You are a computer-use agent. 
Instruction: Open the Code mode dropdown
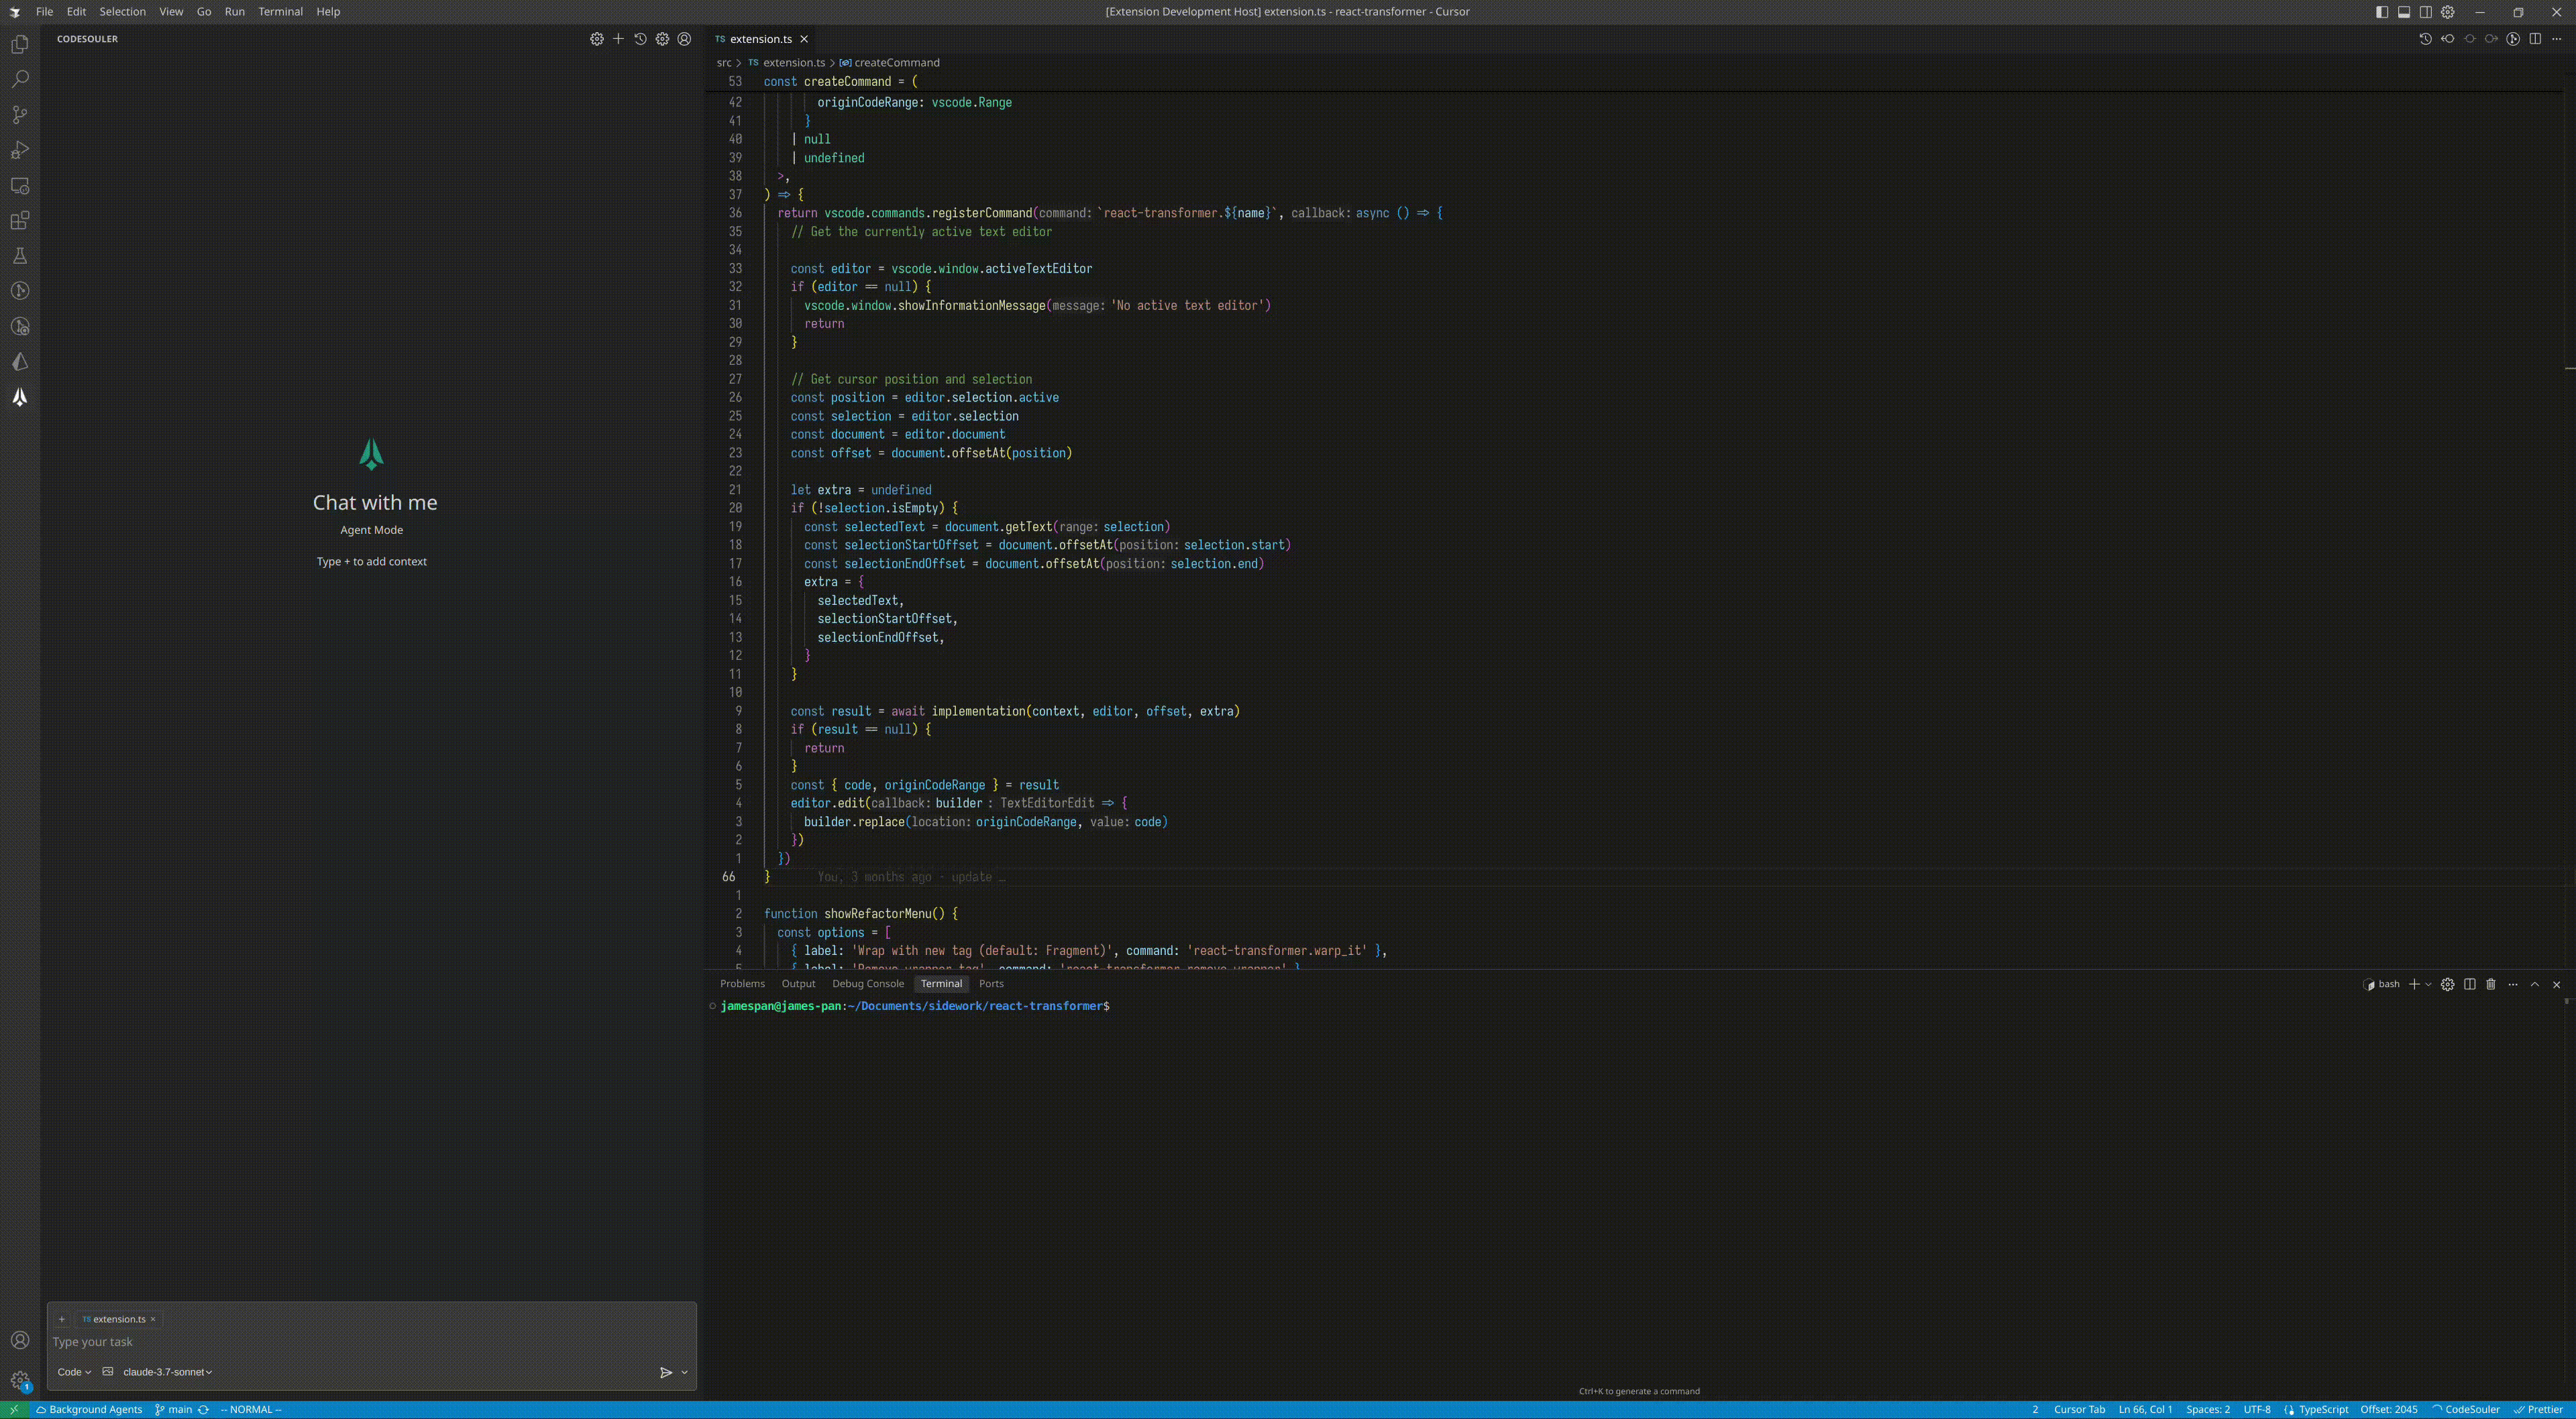point(74,1372)
